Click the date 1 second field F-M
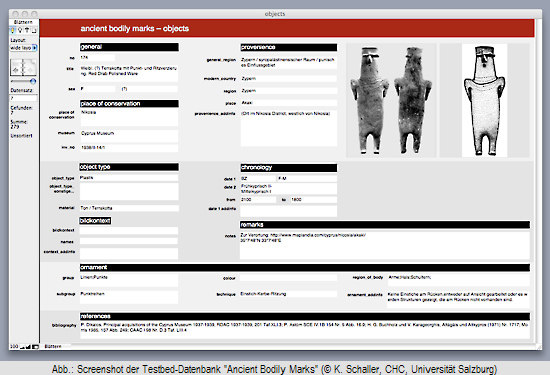The height and width of the screenshot is (375, 550). (307, 179)
